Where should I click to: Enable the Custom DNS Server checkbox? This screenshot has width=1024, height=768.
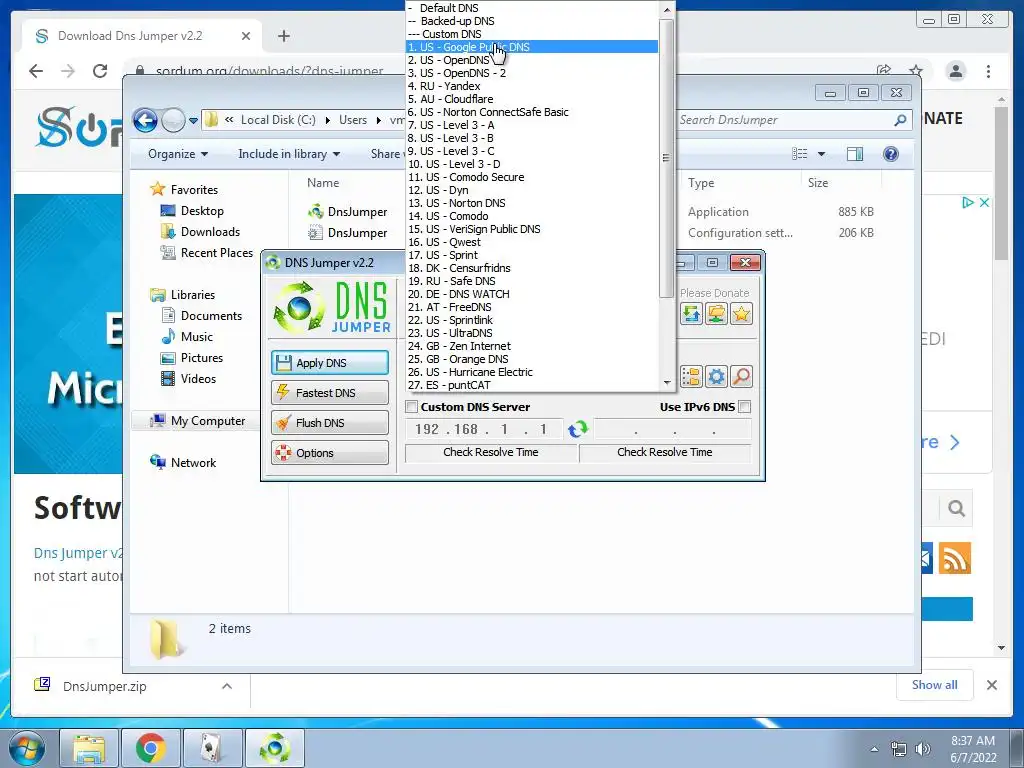pyautogui.click(x=412, y=407)
